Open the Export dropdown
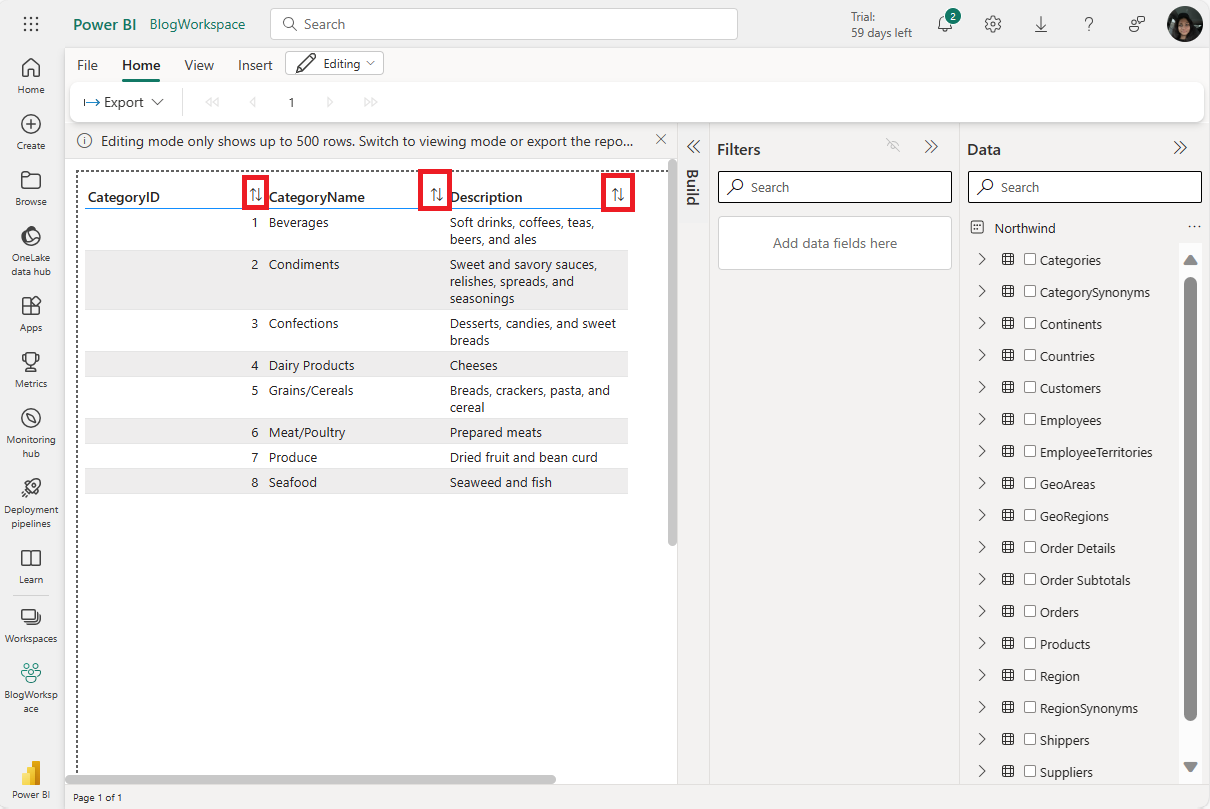Screen dimensions: 1210x809 pos(123,102)
